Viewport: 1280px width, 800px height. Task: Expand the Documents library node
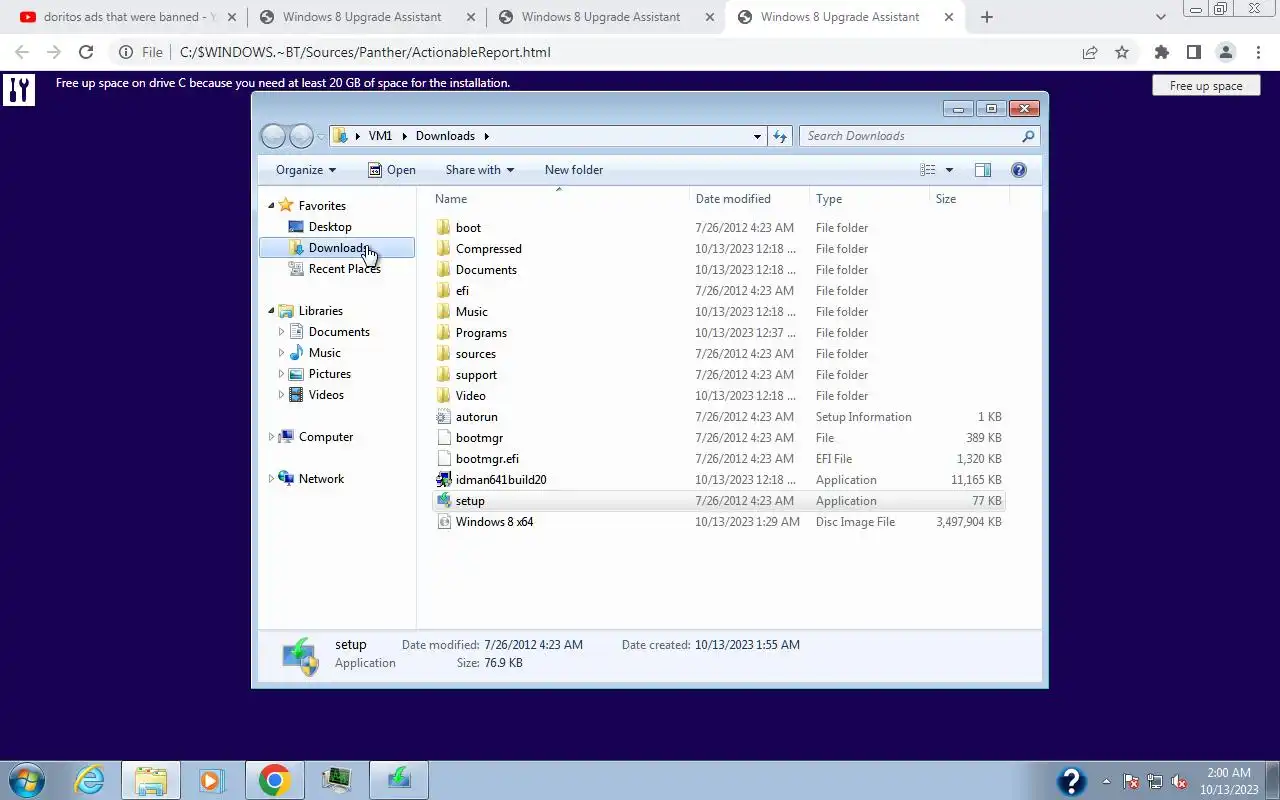point(281,332)
